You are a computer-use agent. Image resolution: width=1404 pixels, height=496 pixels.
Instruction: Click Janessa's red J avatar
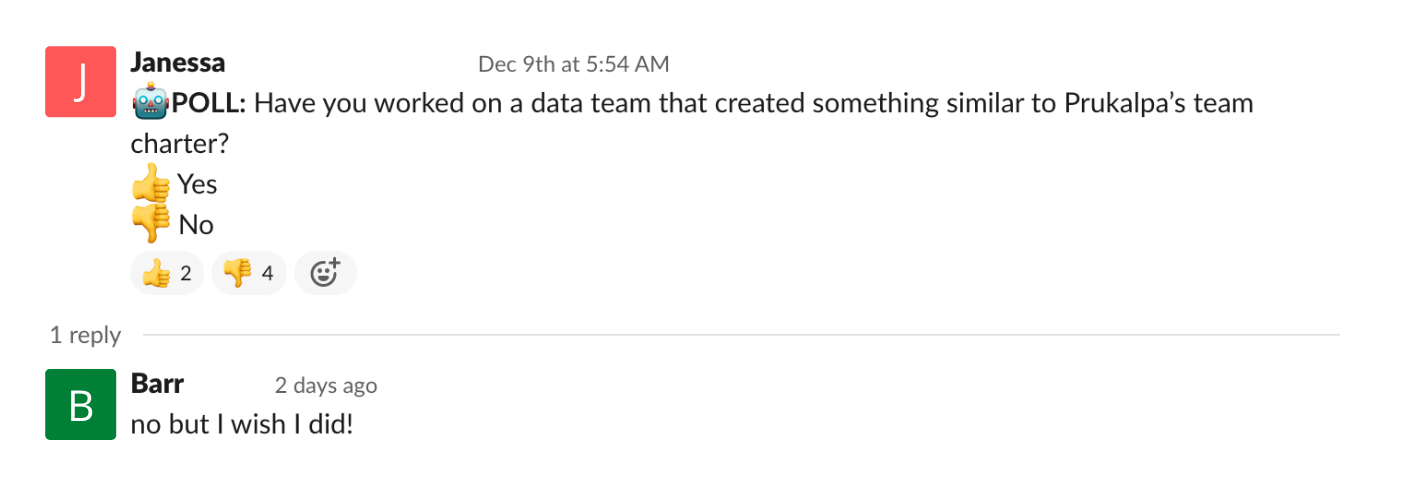pyautogui.click(x=81, y=81)
